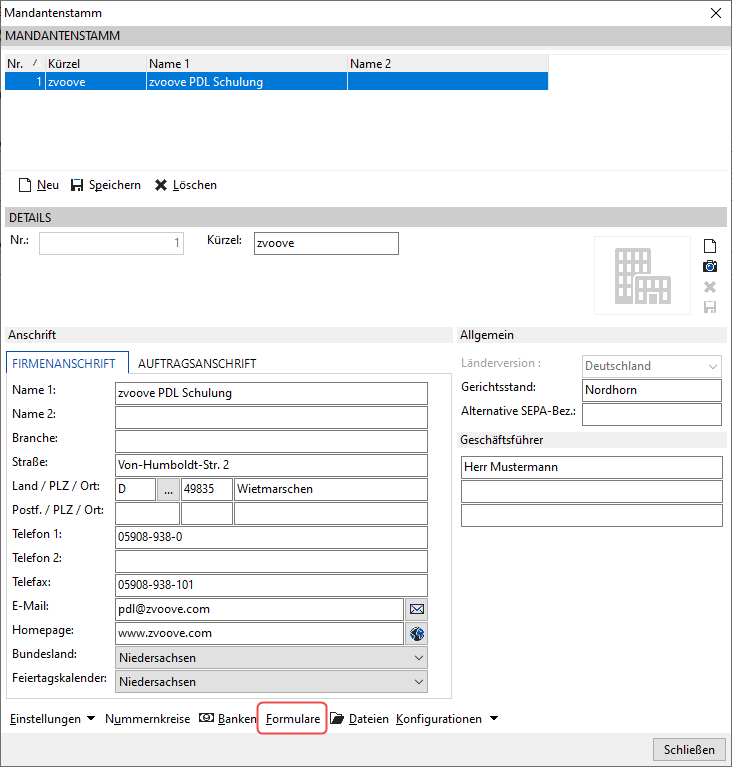The width and height of the screenshot is (732, 767).
Task: Click the Gerichtsstand field with Nordhorn
Action: pos(652,390)
